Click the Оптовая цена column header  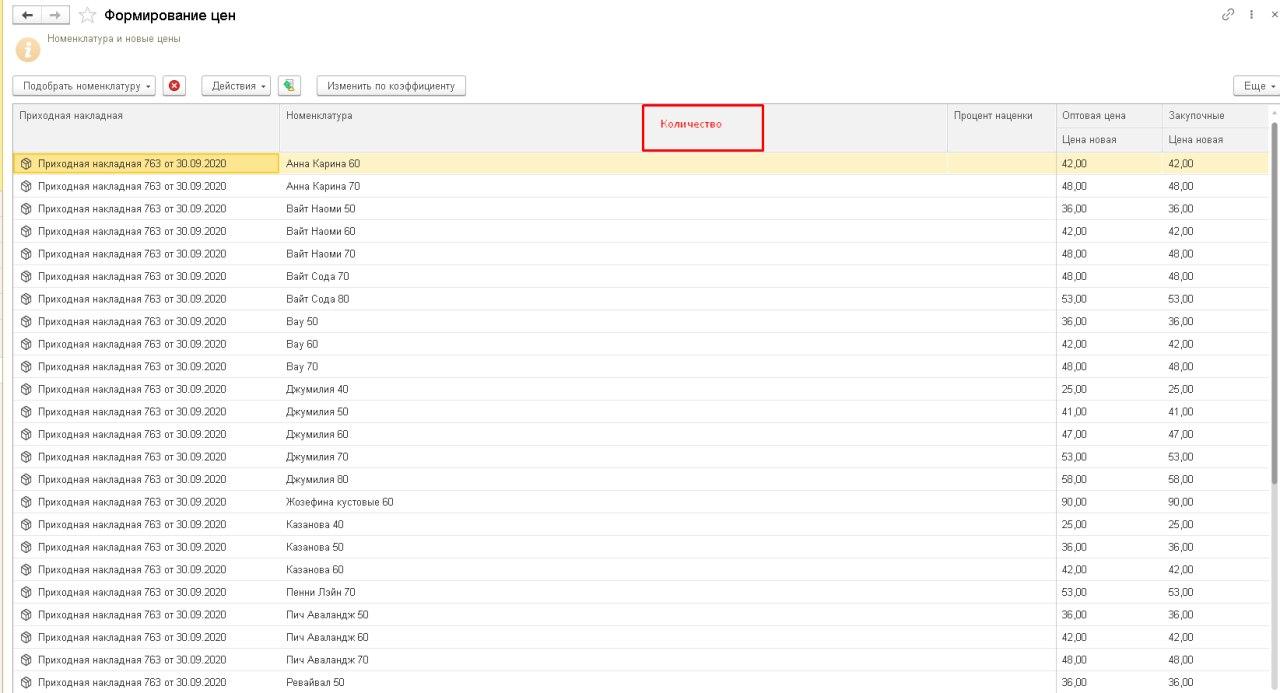tap(1093, 116)
